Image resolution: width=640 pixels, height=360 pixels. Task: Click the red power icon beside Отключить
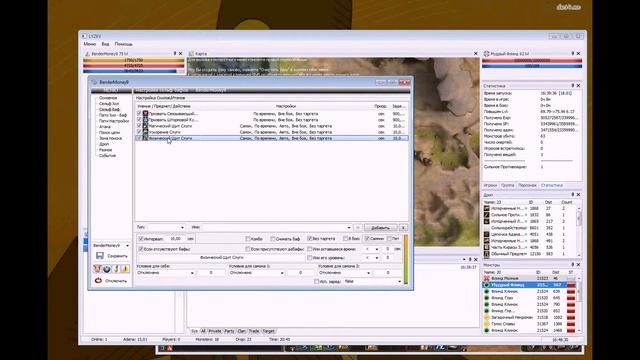point(98,281)
